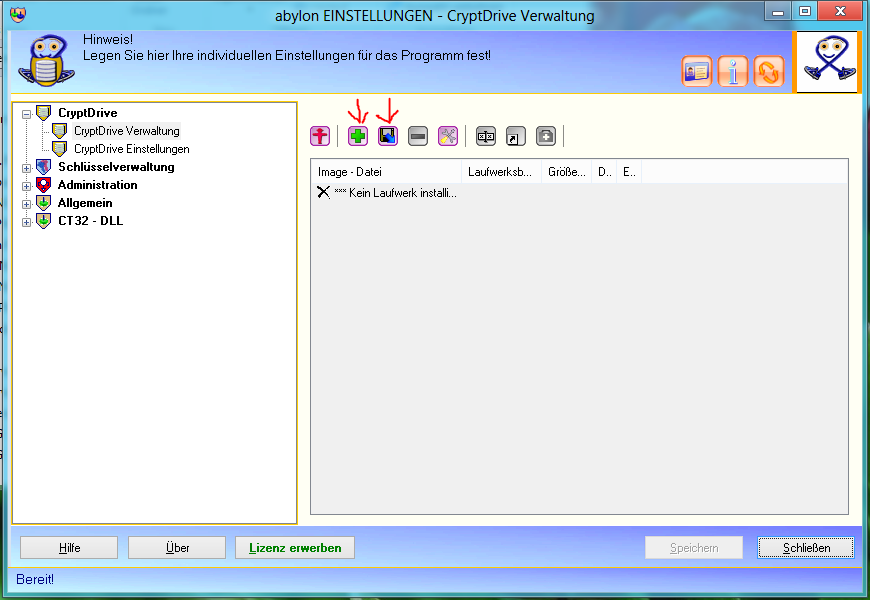Open CryptDrive Einstellungen tree item
This screenshot has height=600, width=870.
[x=131, y=149]
